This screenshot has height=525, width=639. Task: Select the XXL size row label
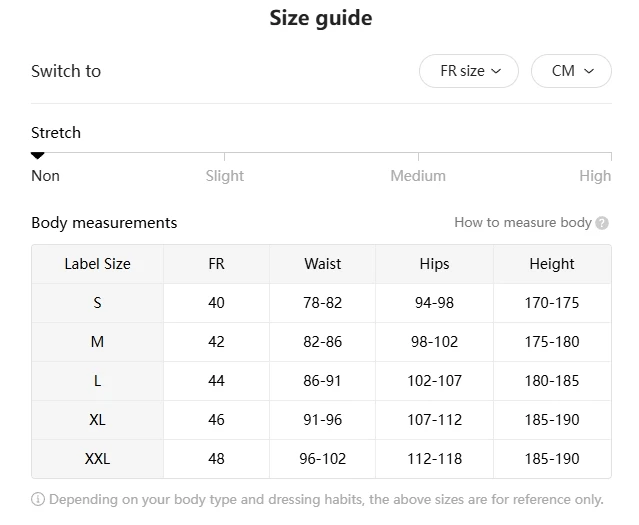(x=97, y=459)
